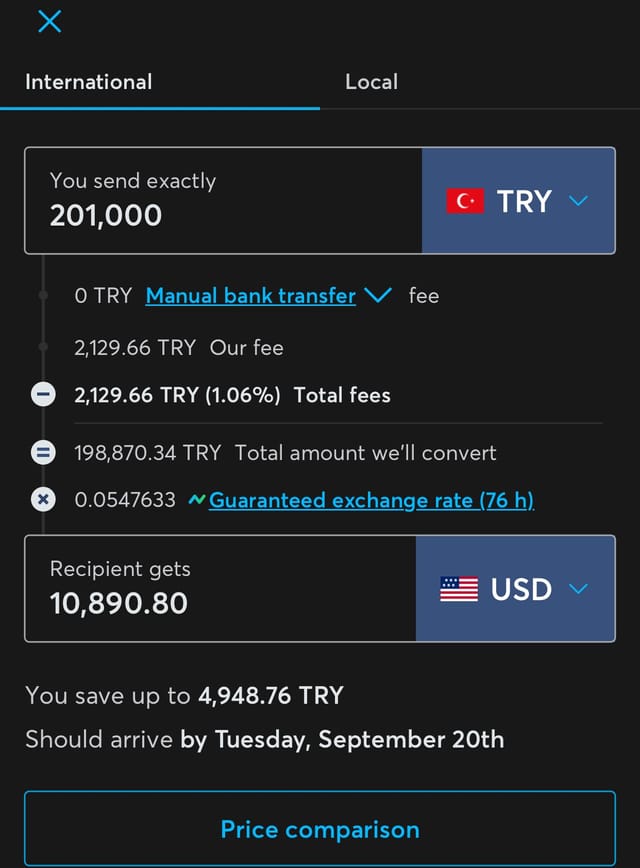Viewport: 640px width, 868px height.
Task: Open the Guaranteed exchange rate (76 h) link
Action: click(371, 500)
